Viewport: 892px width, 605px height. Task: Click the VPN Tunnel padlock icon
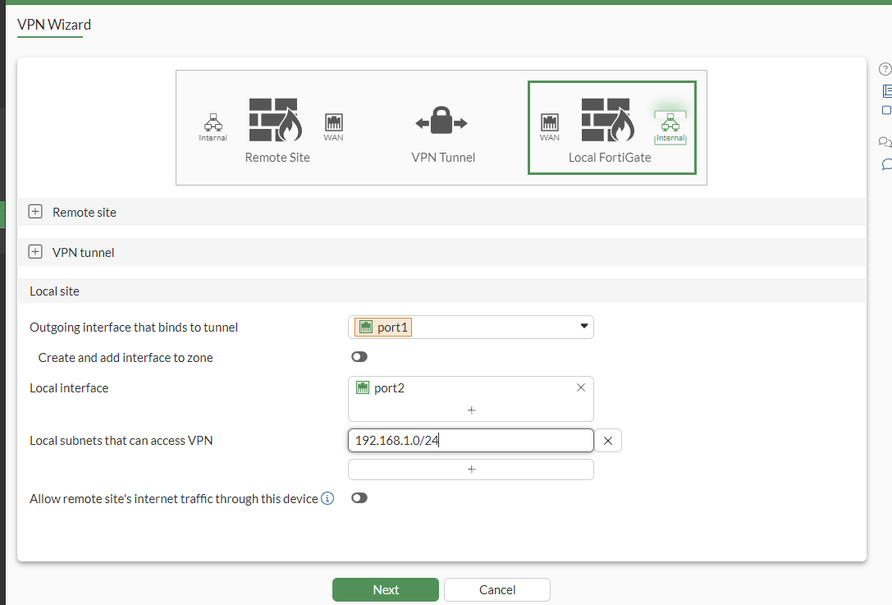(441, 120)
